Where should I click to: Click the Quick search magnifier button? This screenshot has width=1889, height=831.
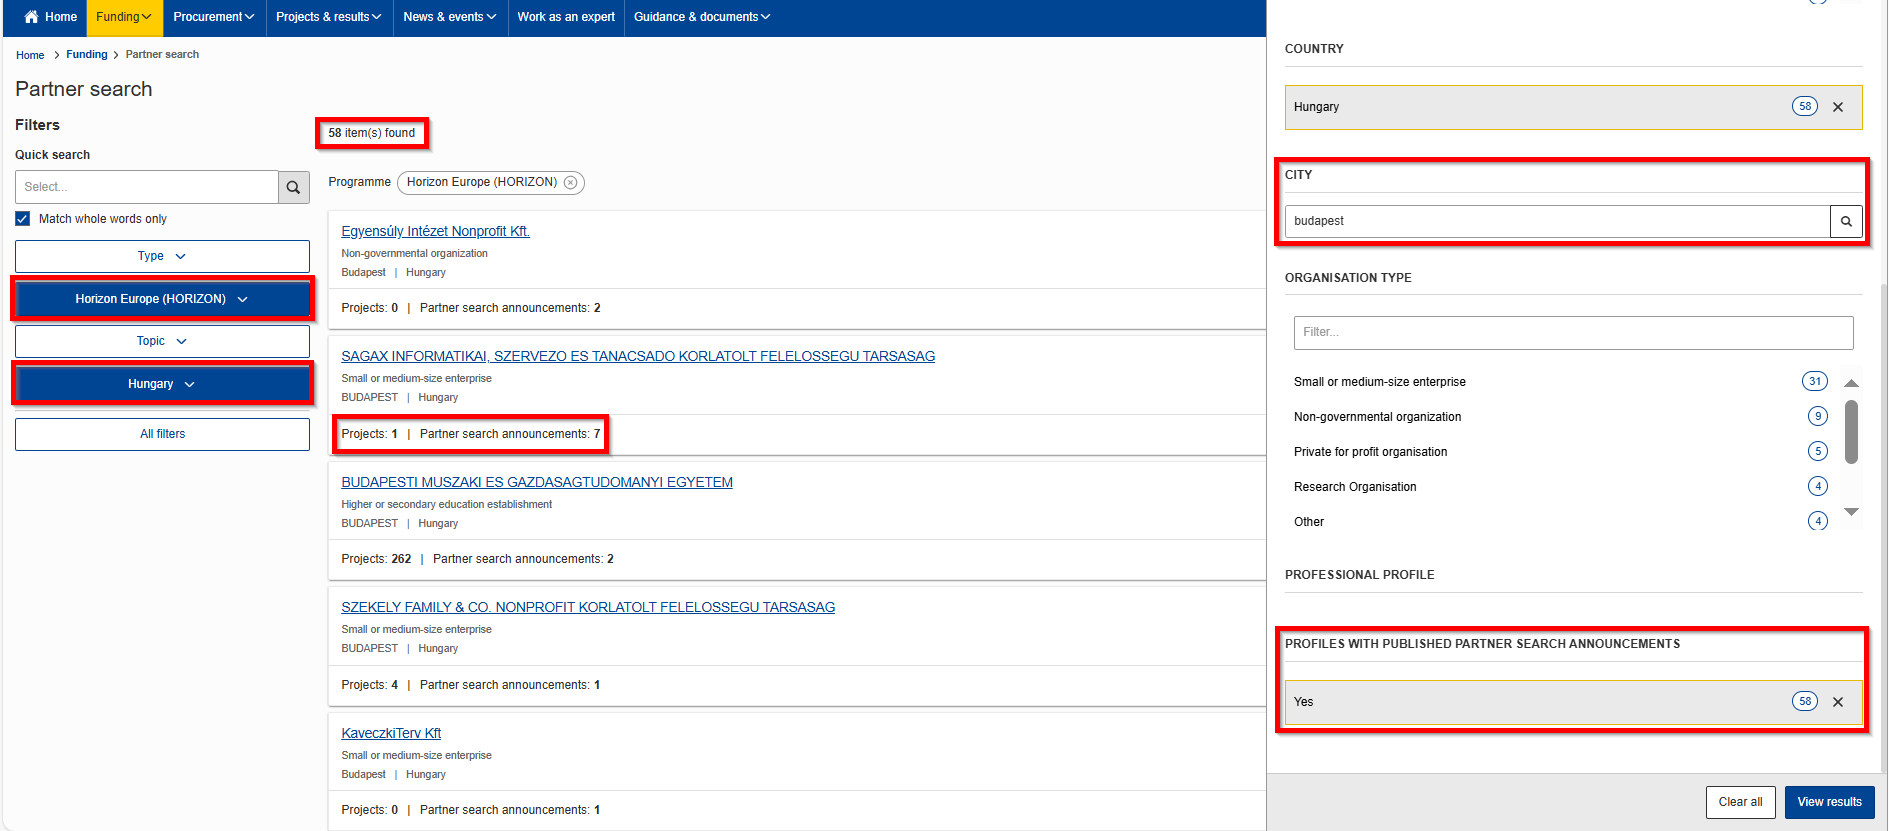tap(293, 187)
